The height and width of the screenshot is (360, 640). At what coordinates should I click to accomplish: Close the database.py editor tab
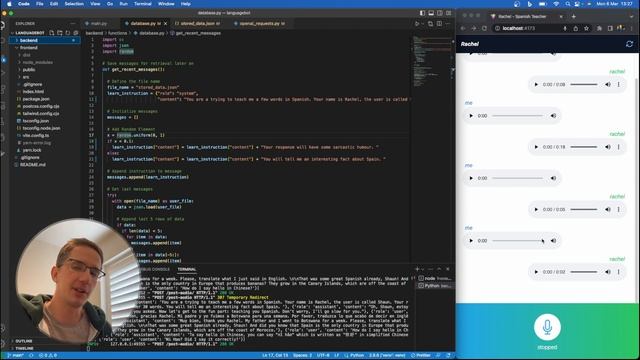point(165,24)
